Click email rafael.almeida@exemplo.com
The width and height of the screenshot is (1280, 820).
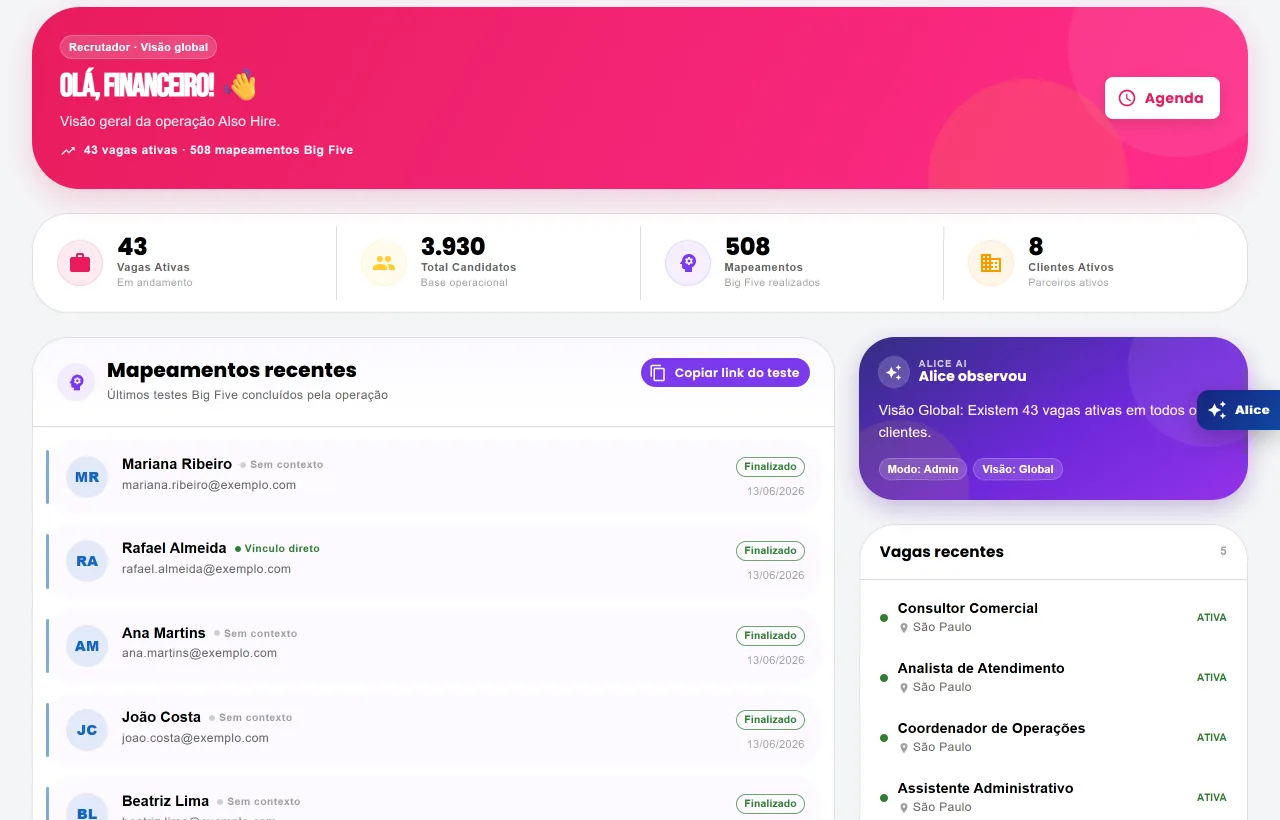coord(206,569)
